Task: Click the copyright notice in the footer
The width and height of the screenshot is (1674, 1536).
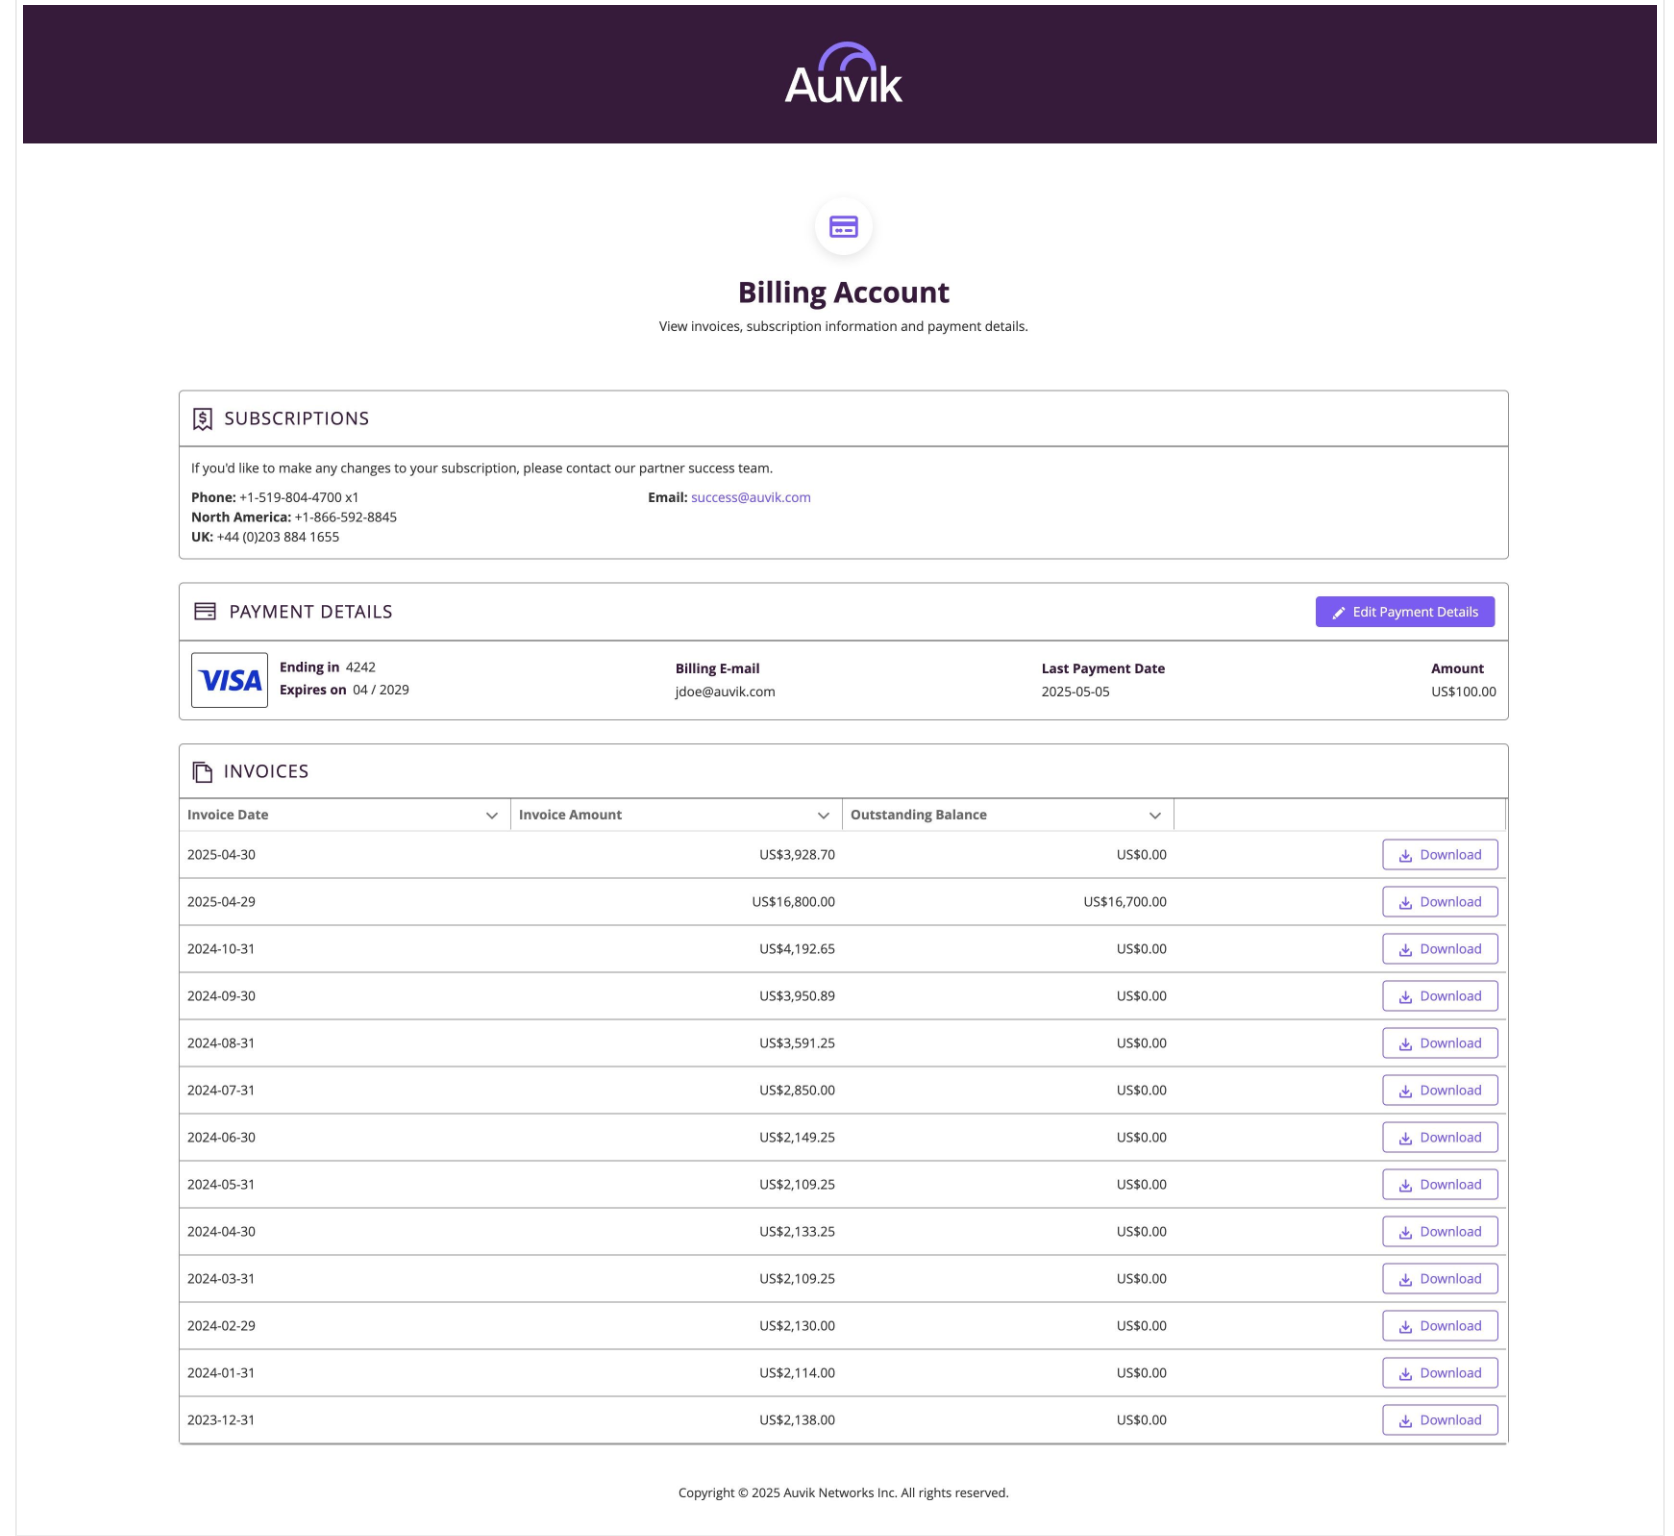Action: pos(843,1492)
